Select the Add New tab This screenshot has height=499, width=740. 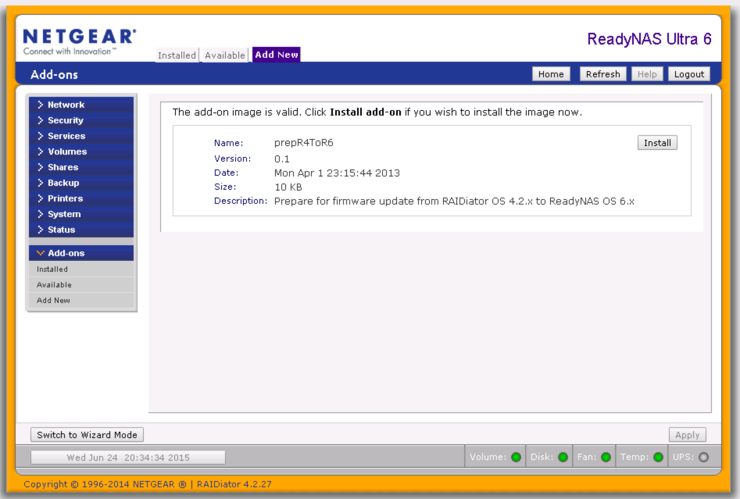[x=277, y=54]
